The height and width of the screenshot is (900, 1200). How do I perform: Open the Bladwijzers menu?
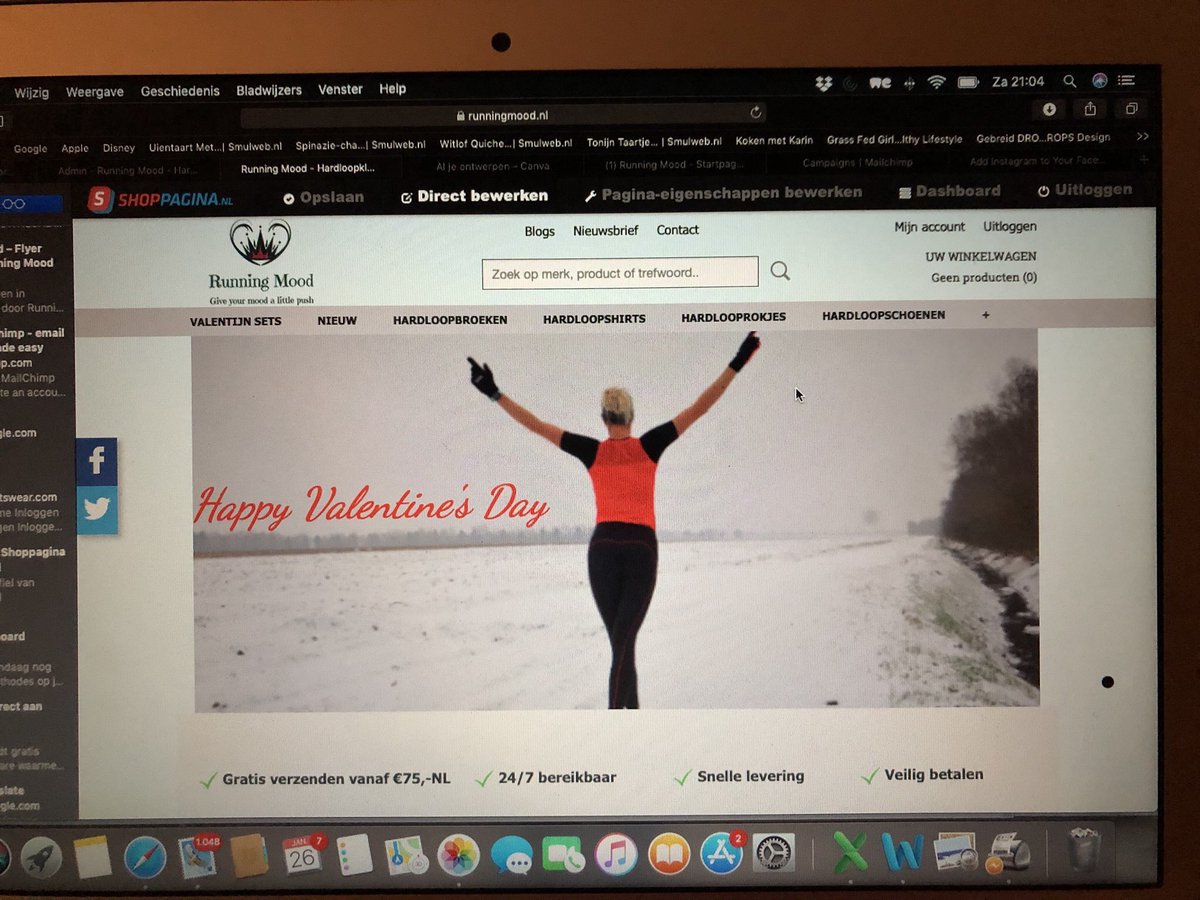[269, 90]
